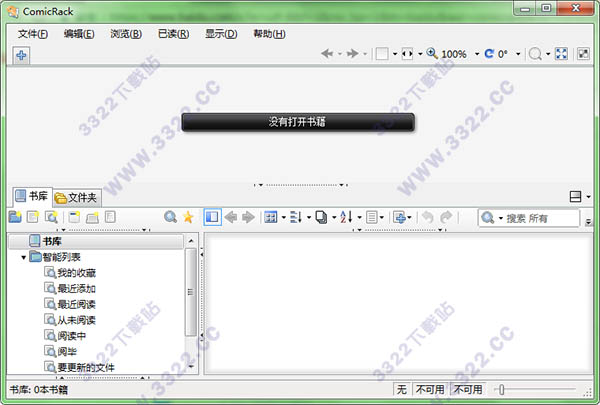Switch to the 书库 tab
600x405 pixels.
click(x=32, y=196)
